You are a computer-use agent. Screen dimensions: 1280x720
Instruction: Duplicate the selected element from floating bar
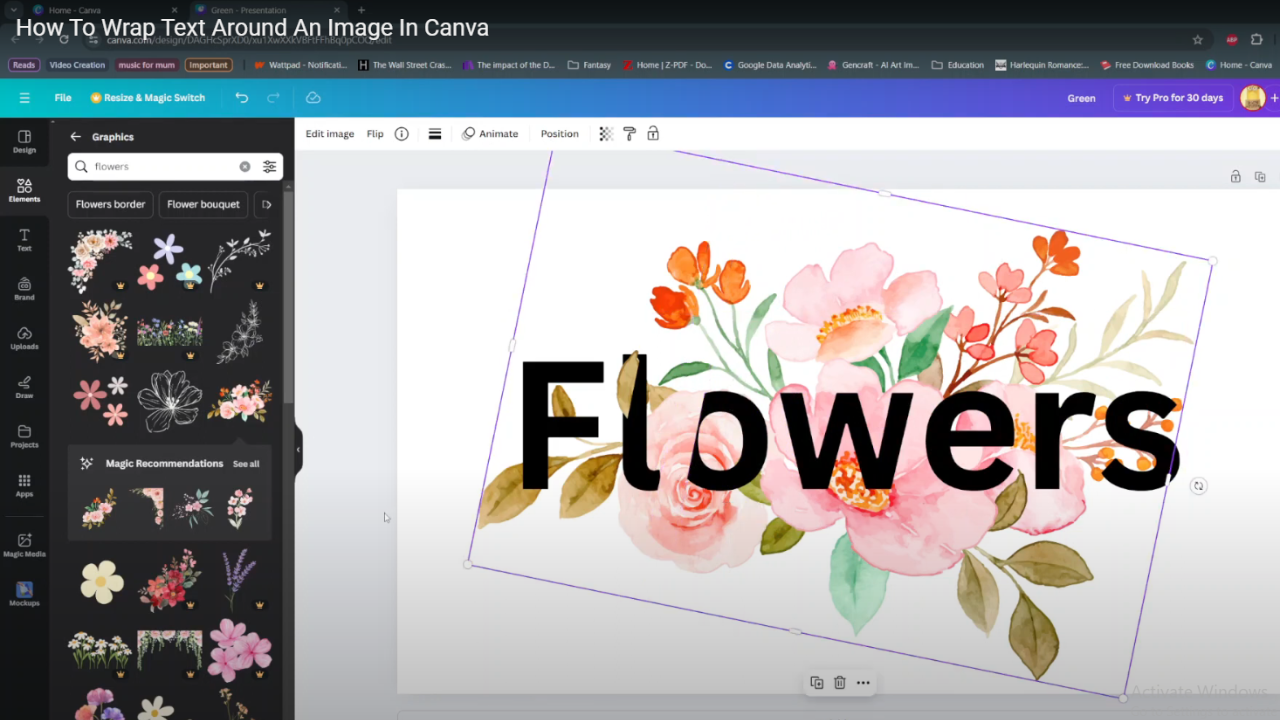(x=816, y=683)
